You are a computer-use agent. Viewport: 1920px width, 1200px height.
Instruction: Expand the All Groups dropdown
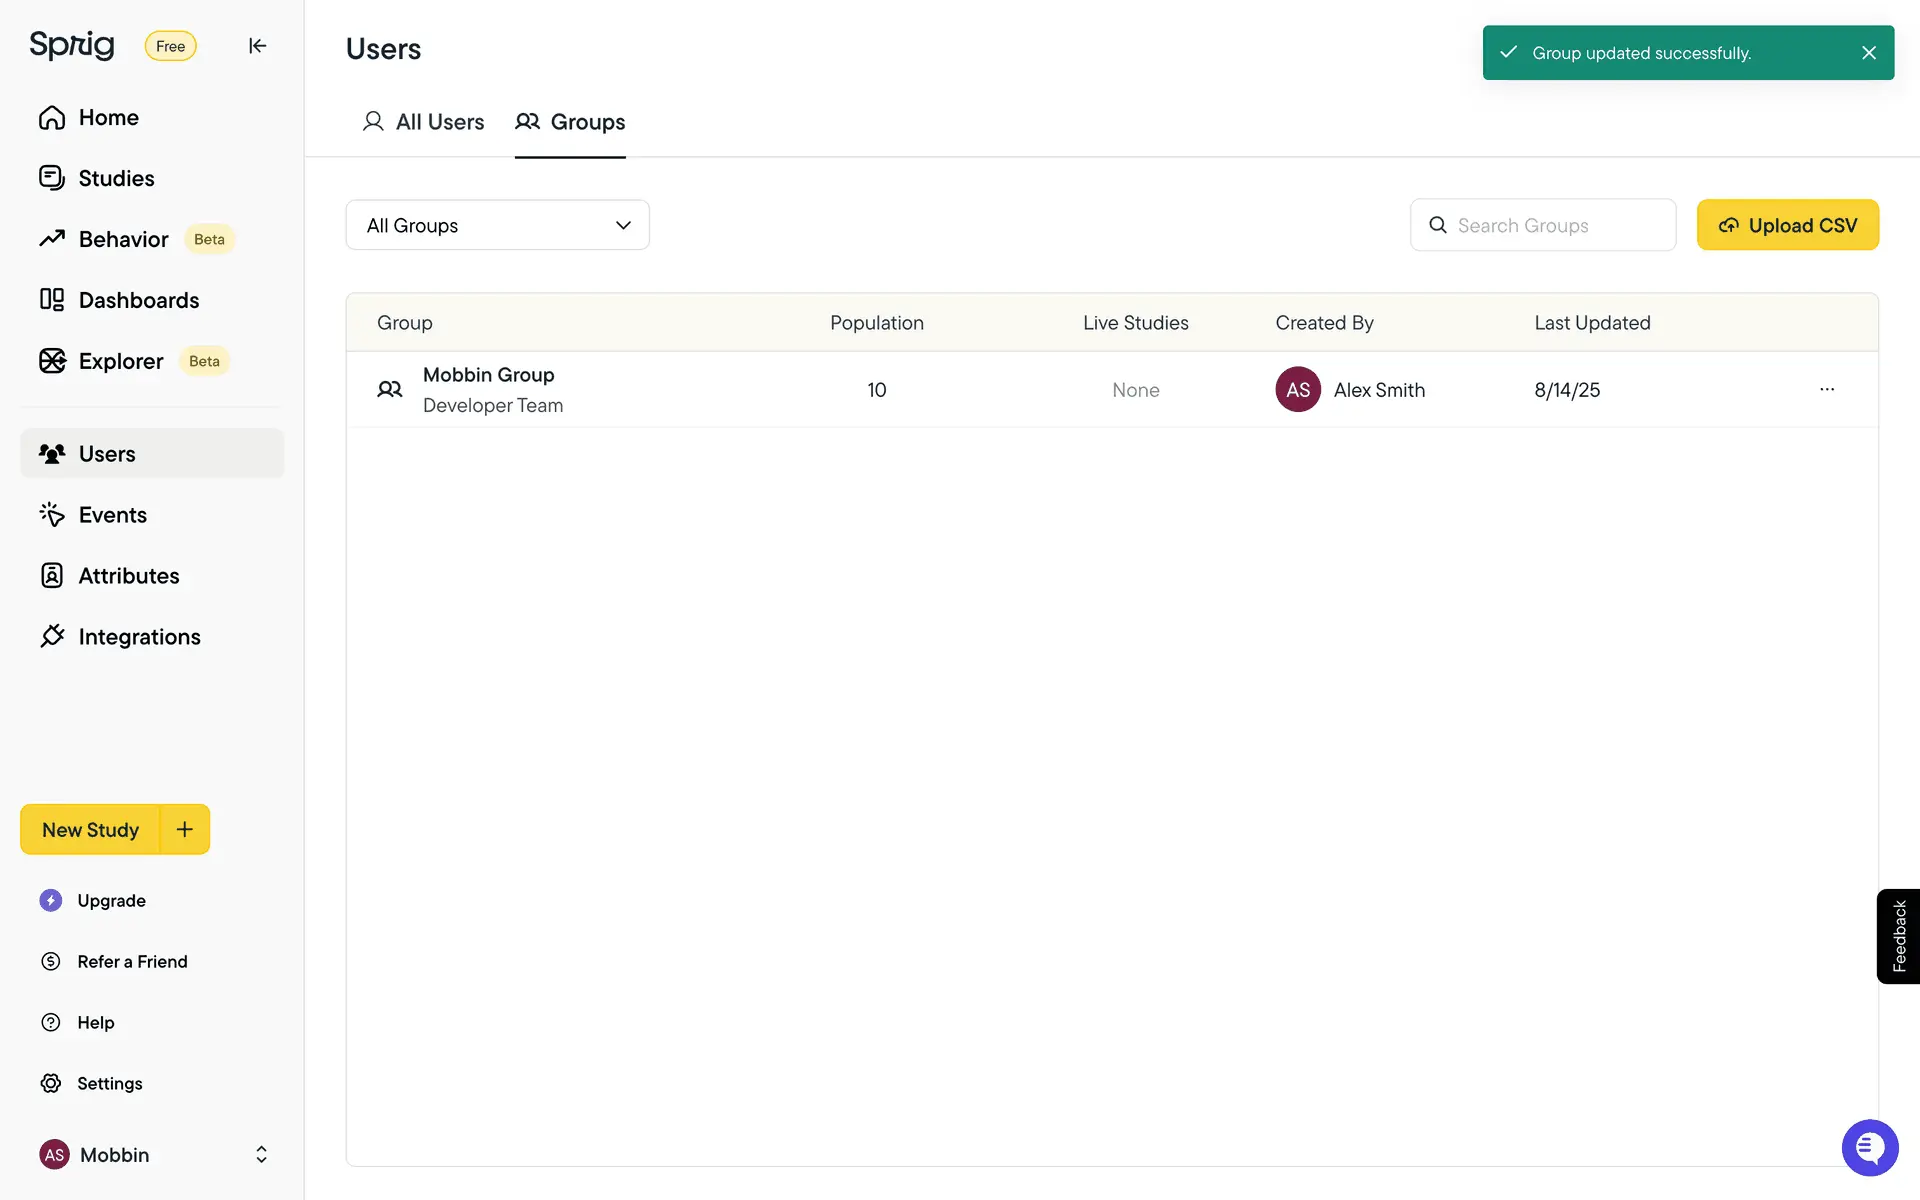point(497,226)
